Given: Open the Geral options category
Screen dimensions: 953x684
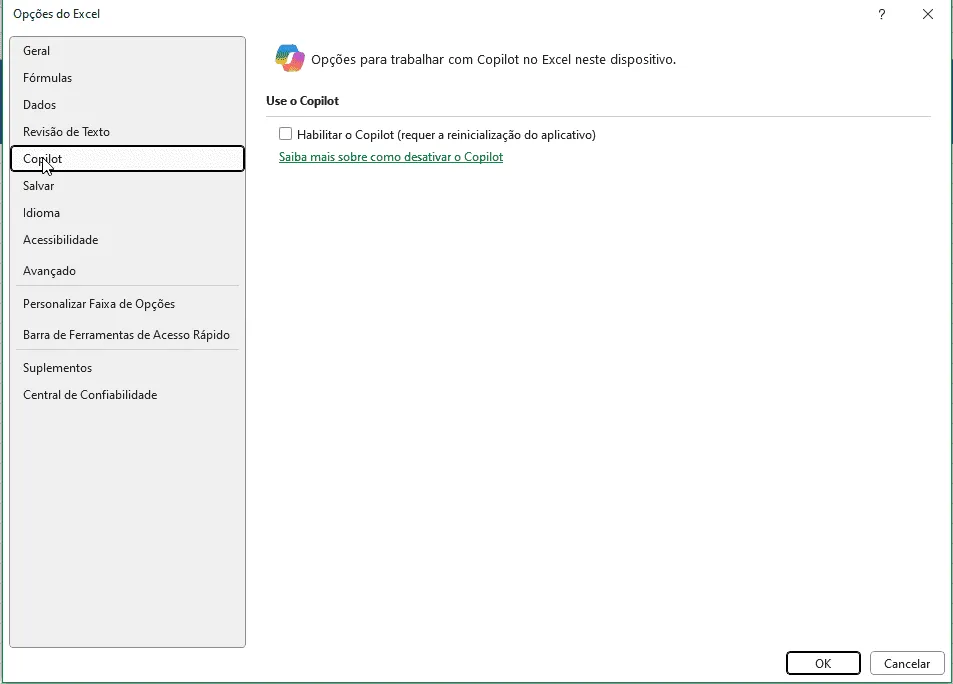Looking at the screenshot, I should coord(127,51).
